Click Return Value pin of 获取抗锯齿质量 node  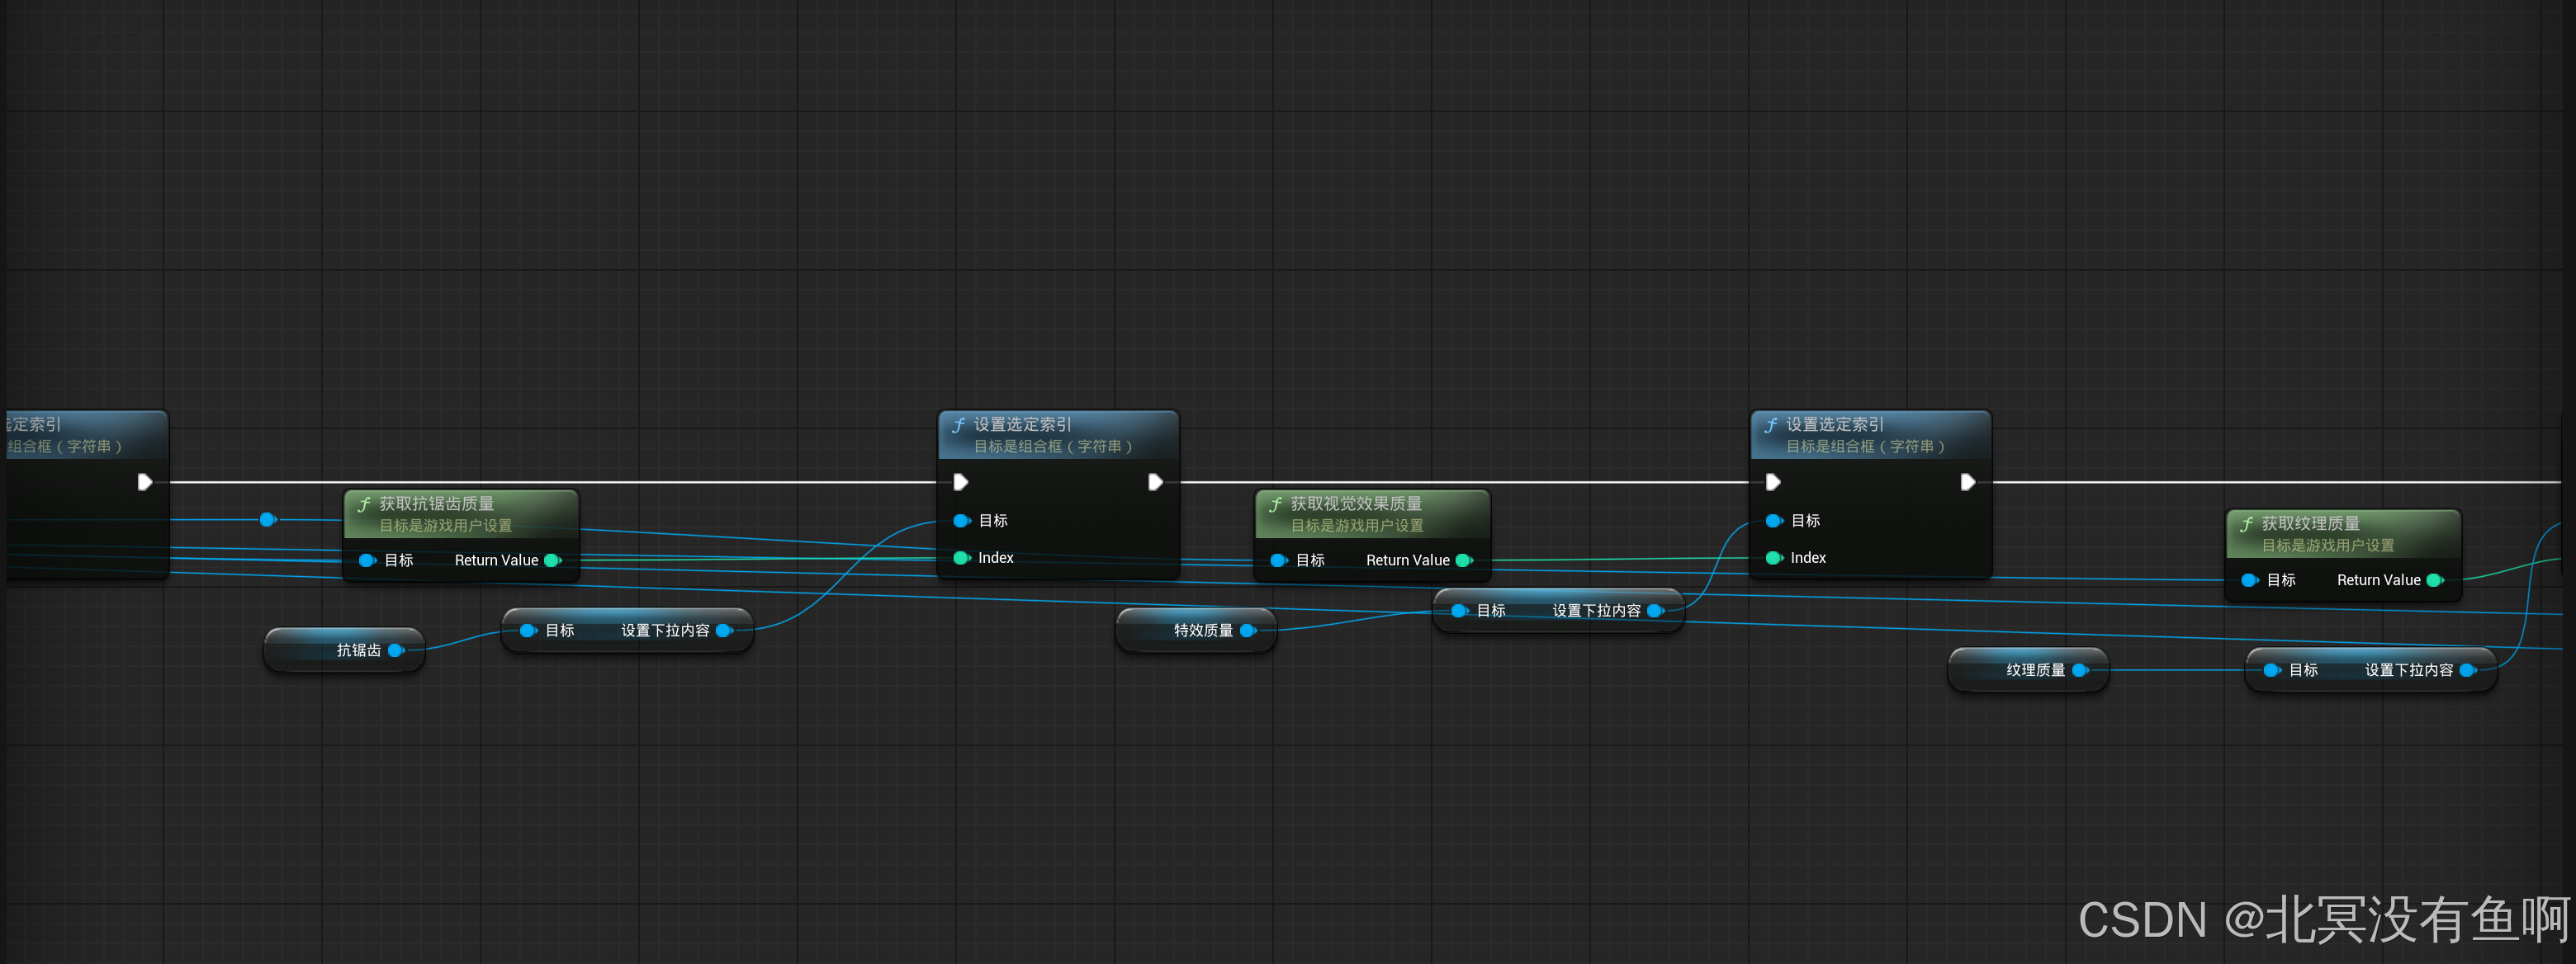tap(552, 560)
